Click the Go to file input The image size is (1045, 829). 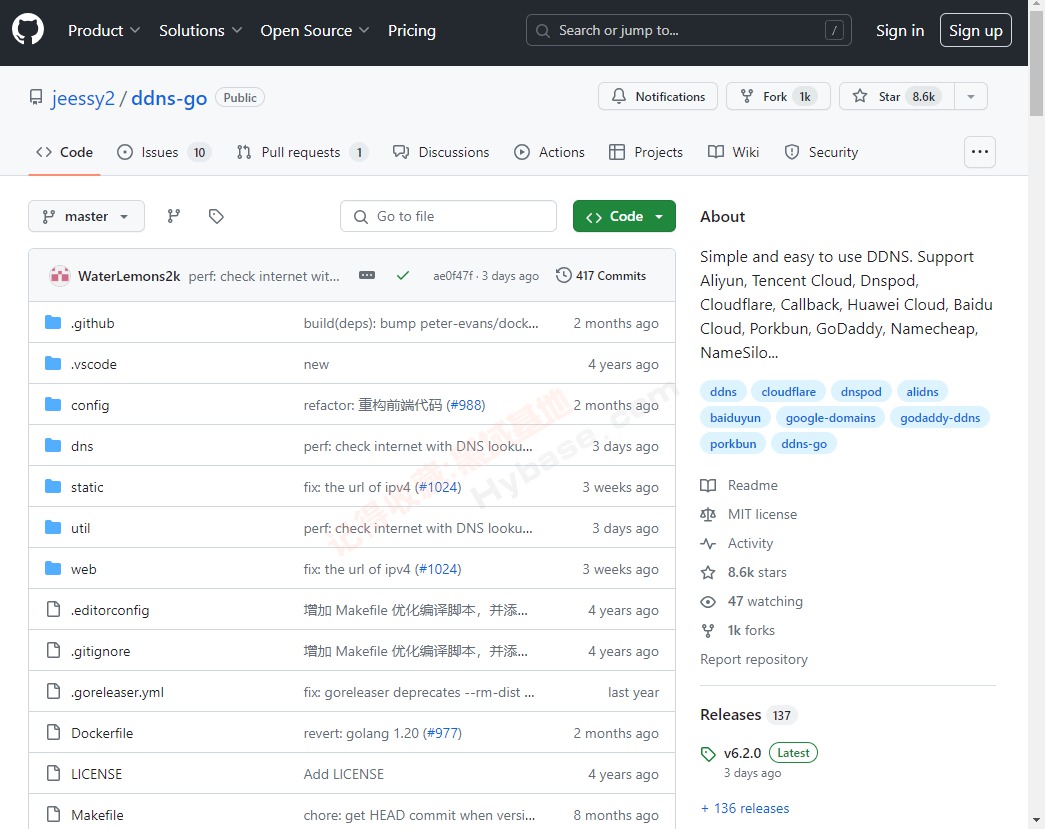(448, 216)
